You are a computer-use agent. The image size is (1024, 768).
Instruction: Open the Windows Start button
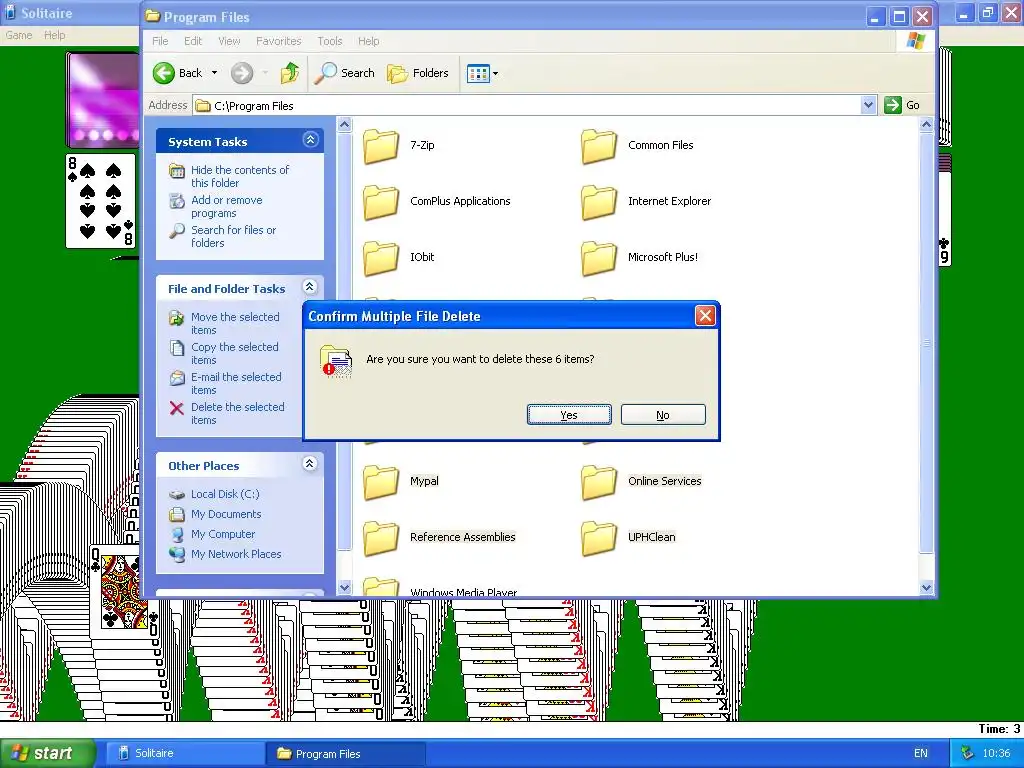(47, 753)
